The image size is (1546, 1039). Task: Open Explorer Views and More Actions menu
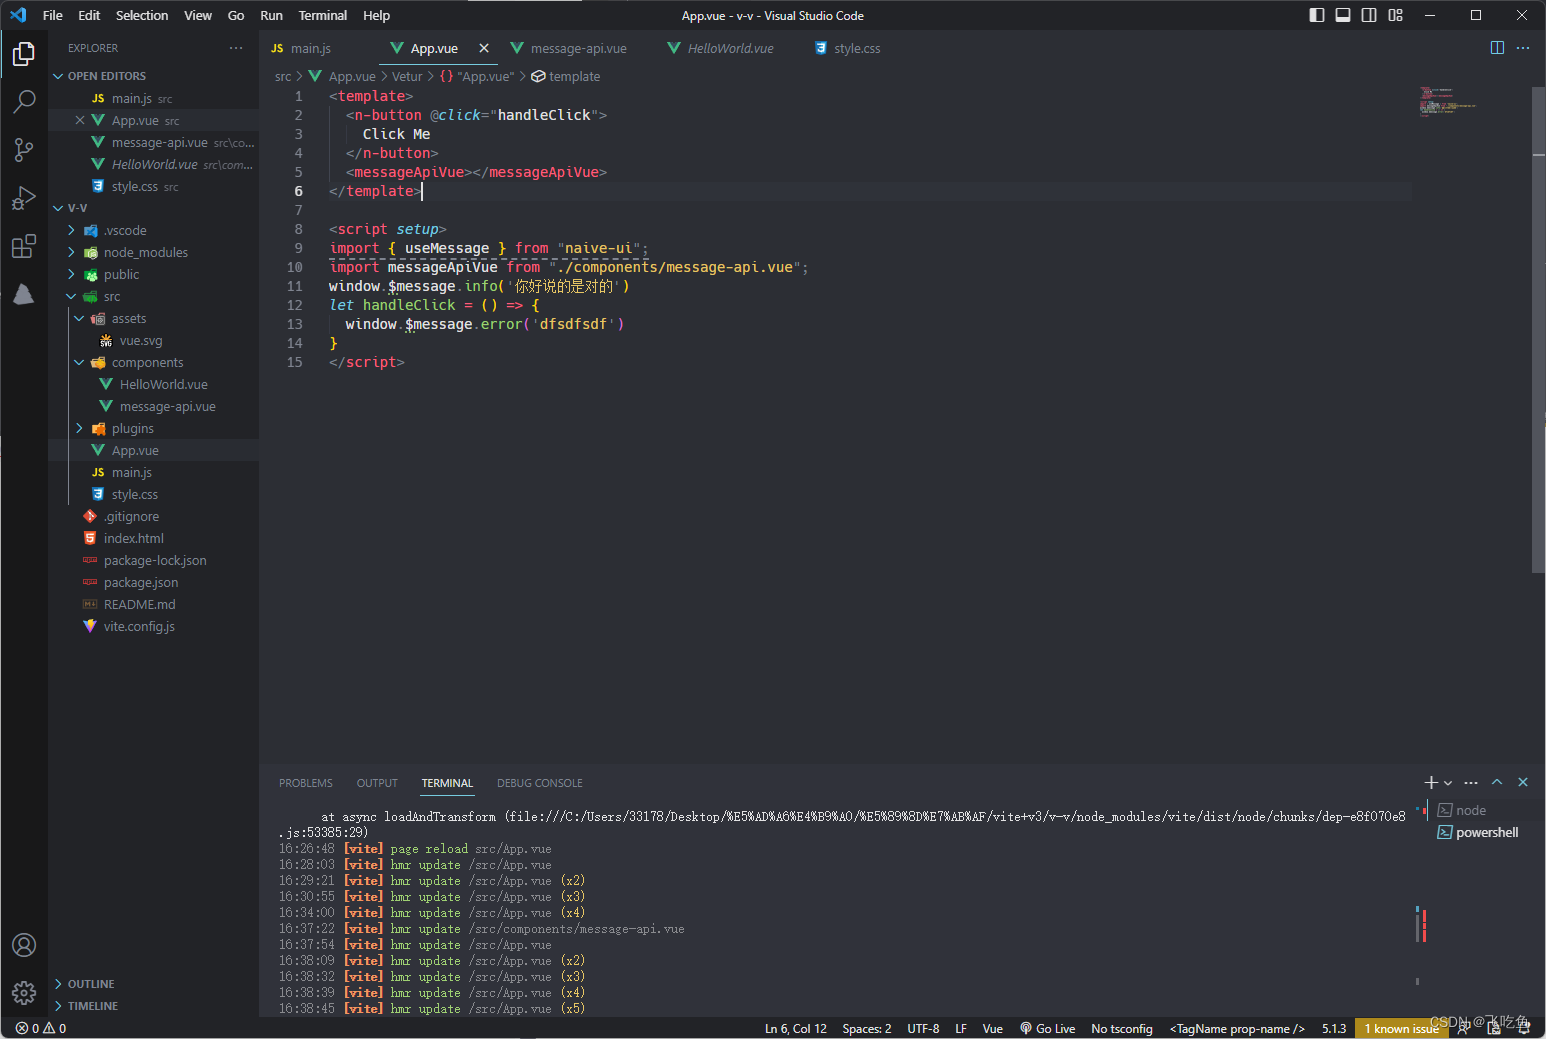(236, 48)
